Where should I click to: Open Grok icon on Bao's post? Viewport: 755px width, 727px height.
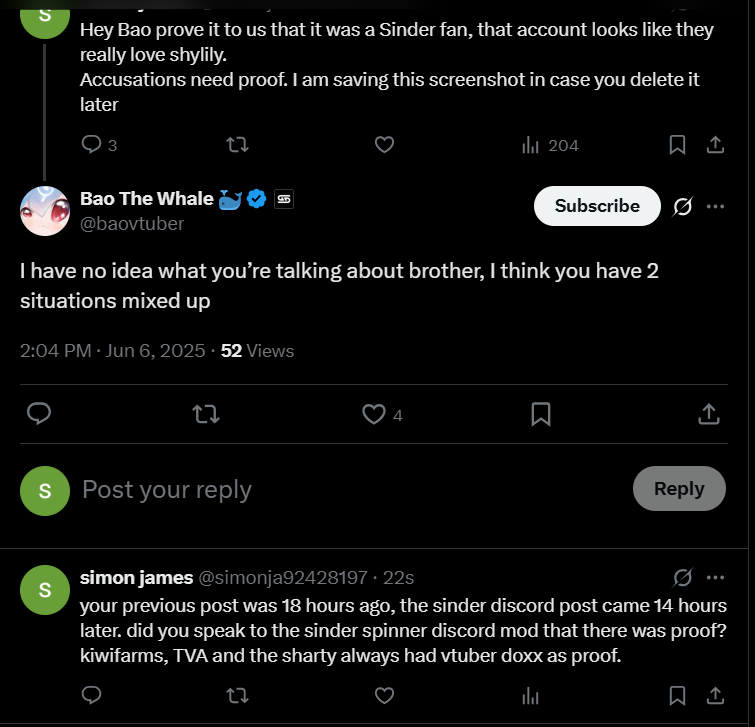click(x=683, y=206)
